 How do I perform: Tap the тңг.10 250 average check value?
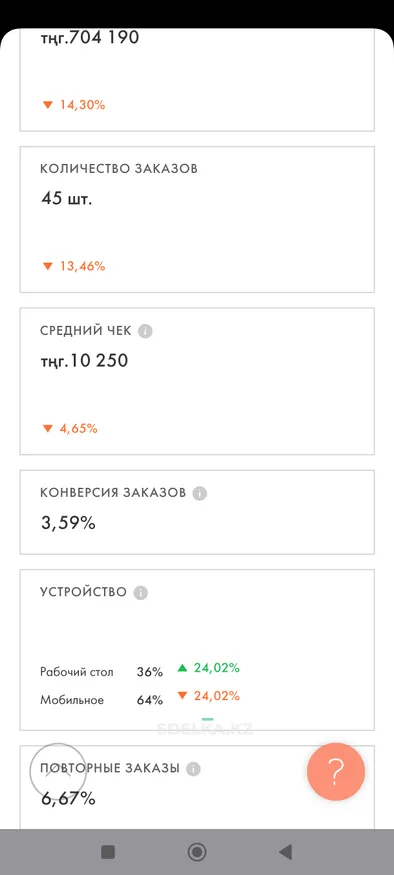(84, 361)
